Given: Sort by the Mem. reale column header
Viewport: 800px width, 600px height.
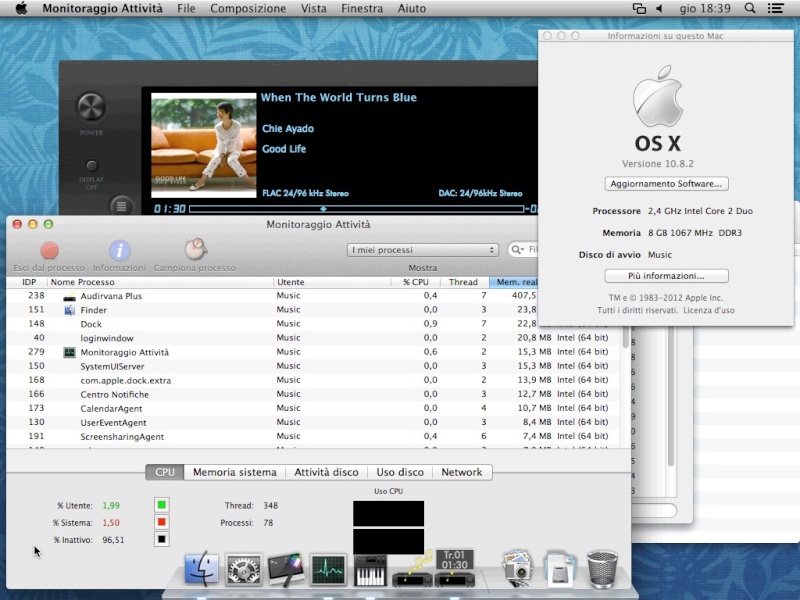Looking at the screenshot, I should pyautogui.click(x=516, y=282).
